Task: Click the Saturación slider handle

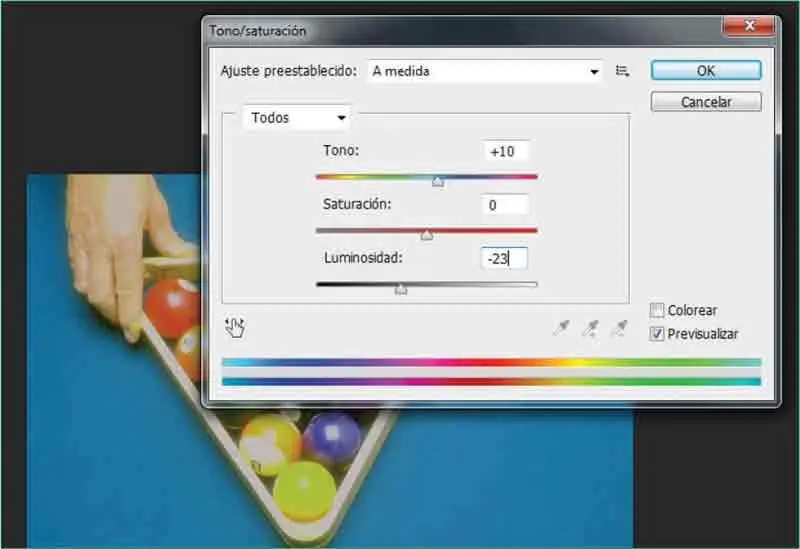Action: [x=427, y=236]
